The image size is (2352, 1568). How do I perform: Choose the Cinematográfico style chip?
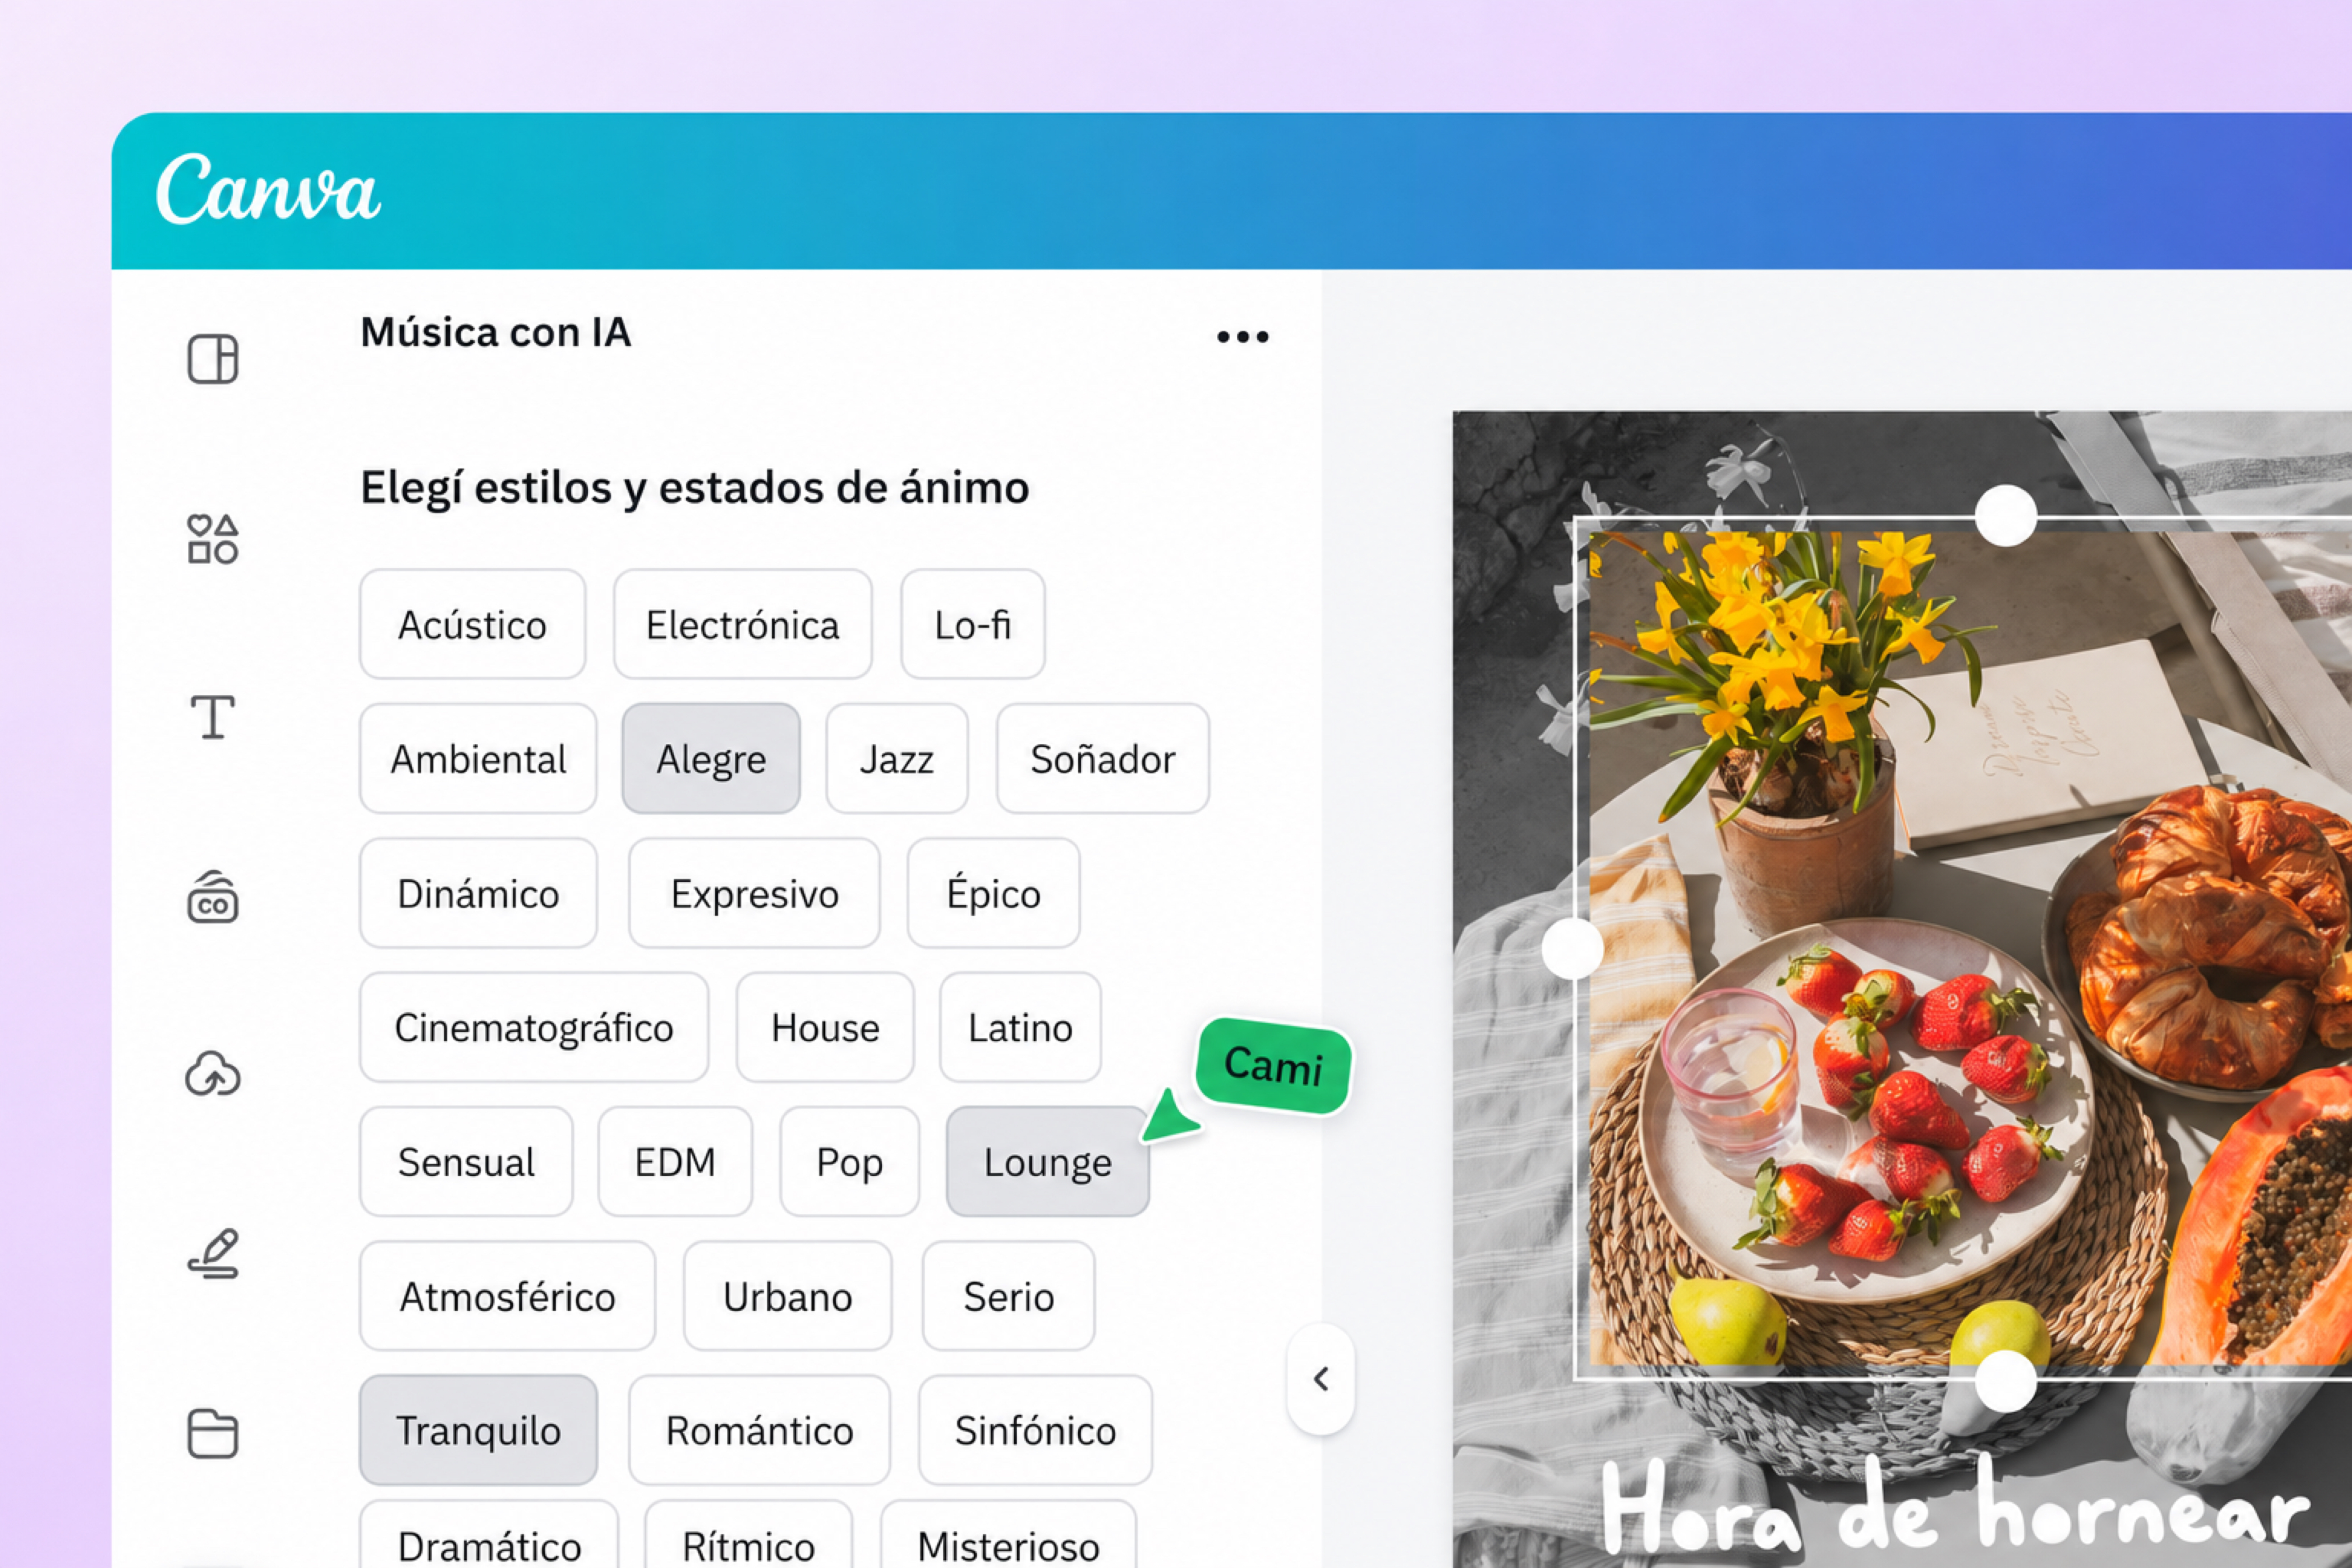(534, 1027)
